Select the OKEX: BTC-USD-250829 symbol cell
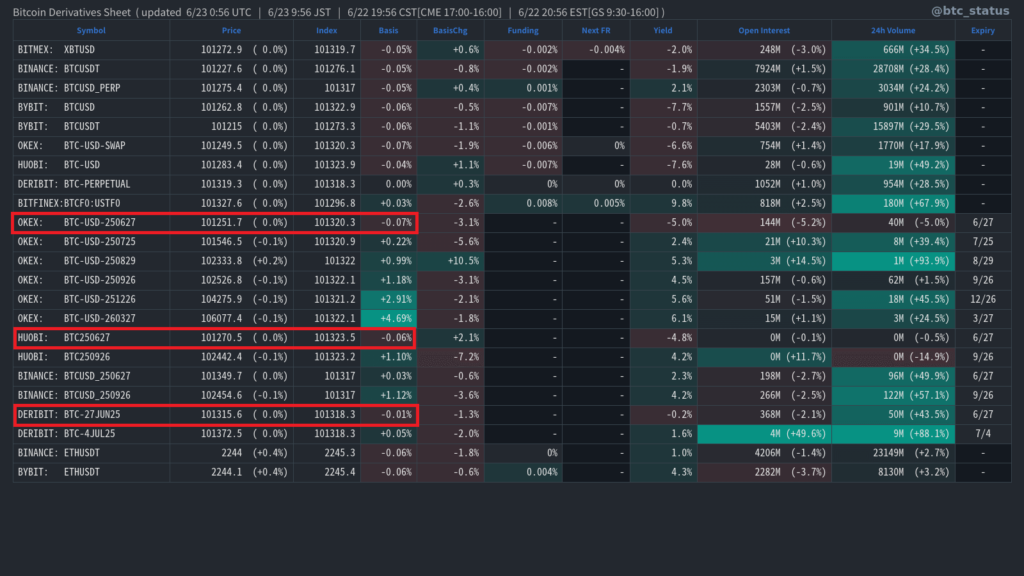 pyautogui.click(x=91, y=261)
